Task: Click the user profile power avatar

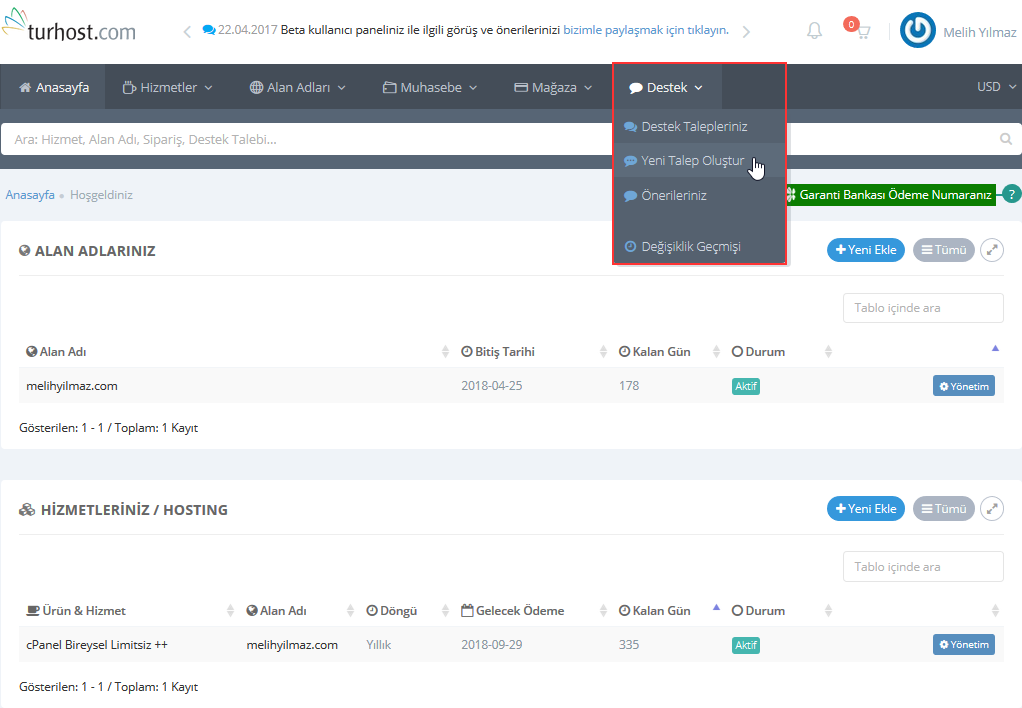Action: (917, 31)
